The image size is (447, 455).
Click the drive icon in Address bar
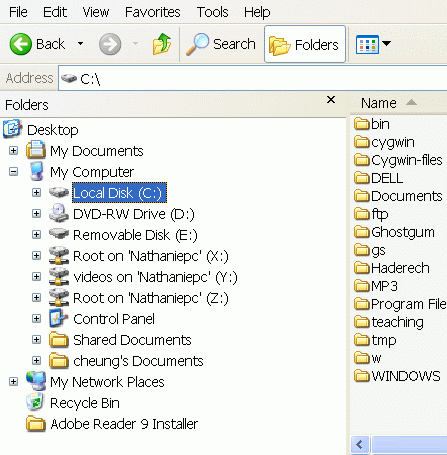(x=69, y=78)
